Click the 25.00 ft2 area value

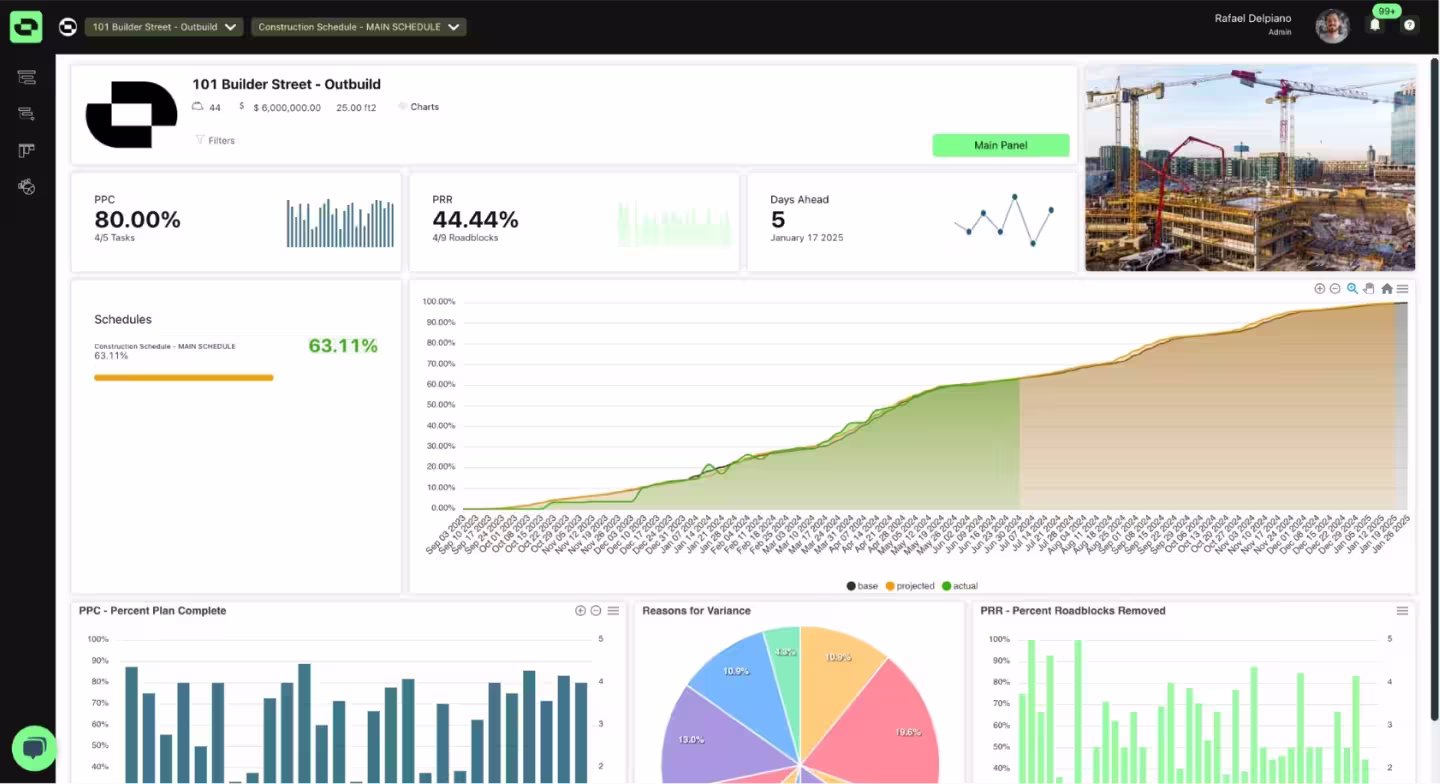pyautogui.click(x=356, y=107)
